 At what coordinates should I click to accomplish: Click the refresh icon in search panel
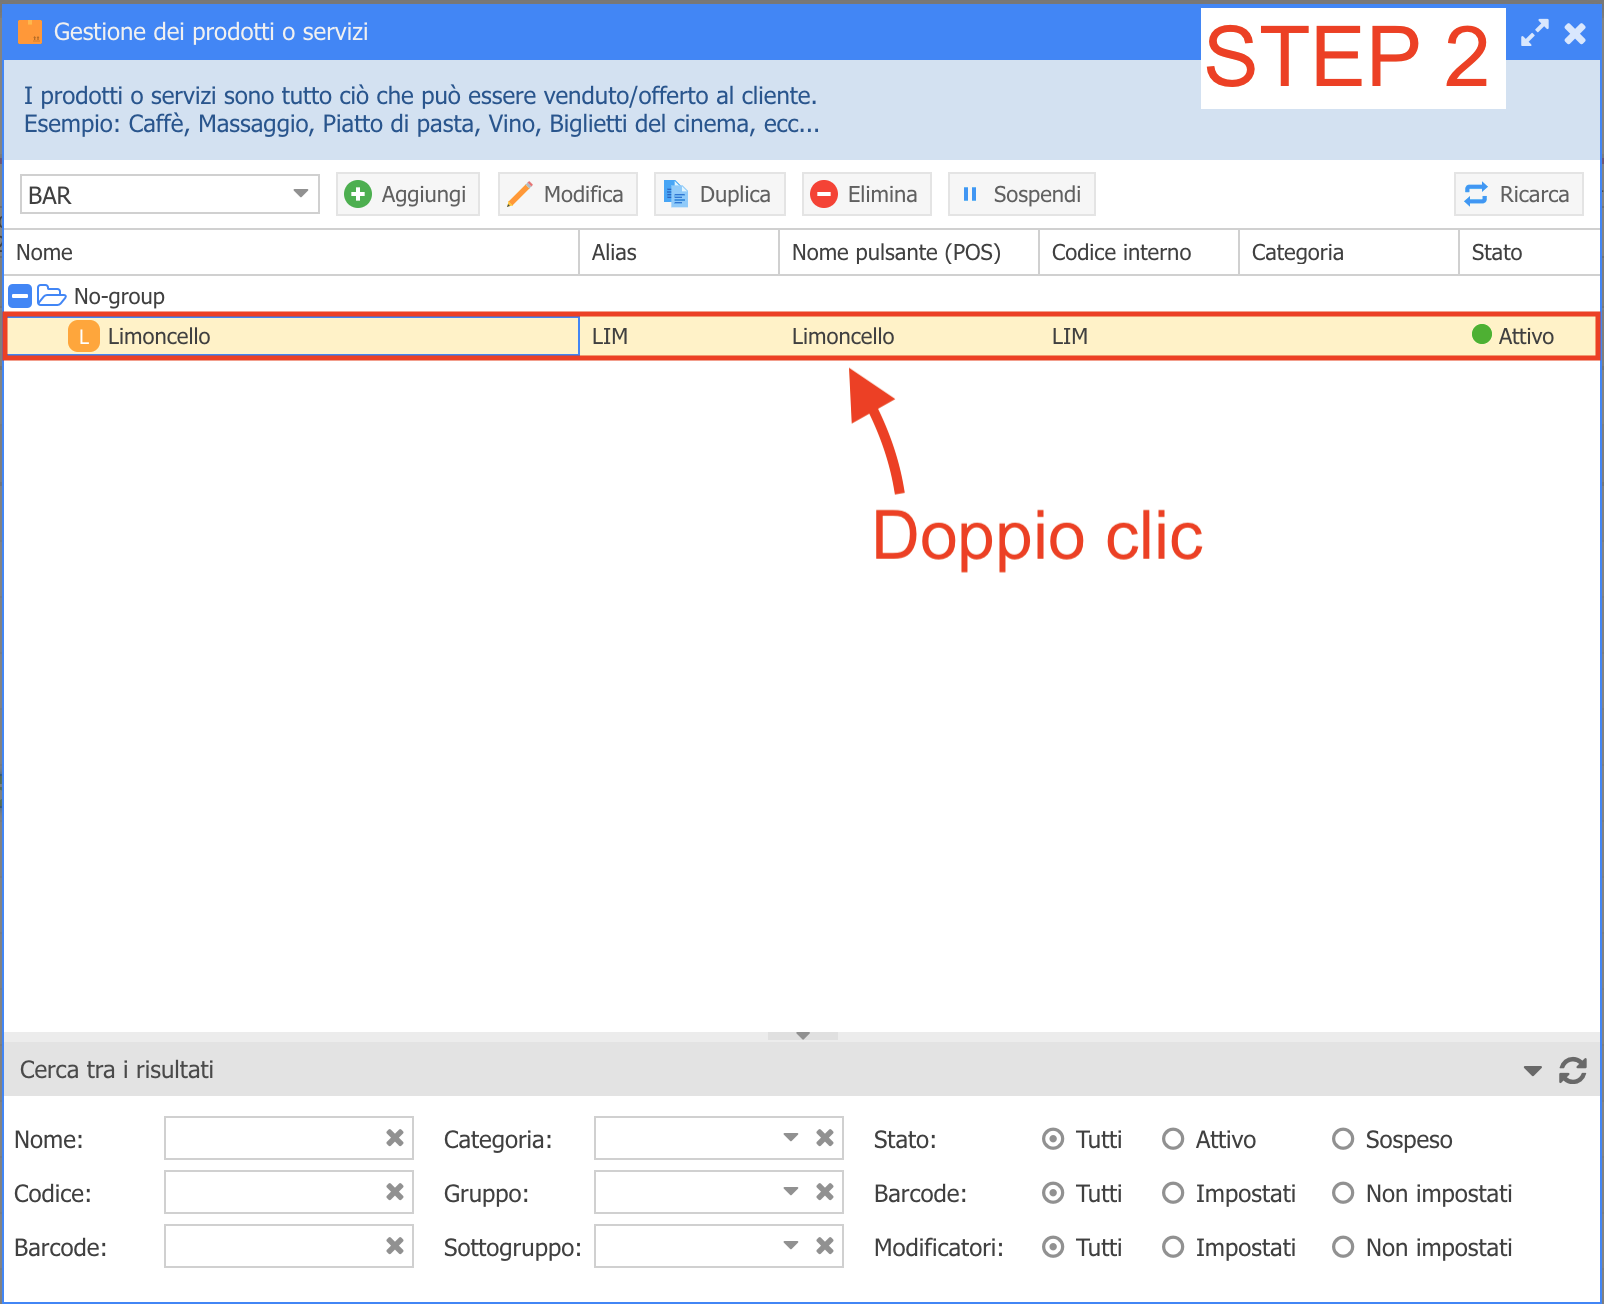[x=1573, y=1071]
